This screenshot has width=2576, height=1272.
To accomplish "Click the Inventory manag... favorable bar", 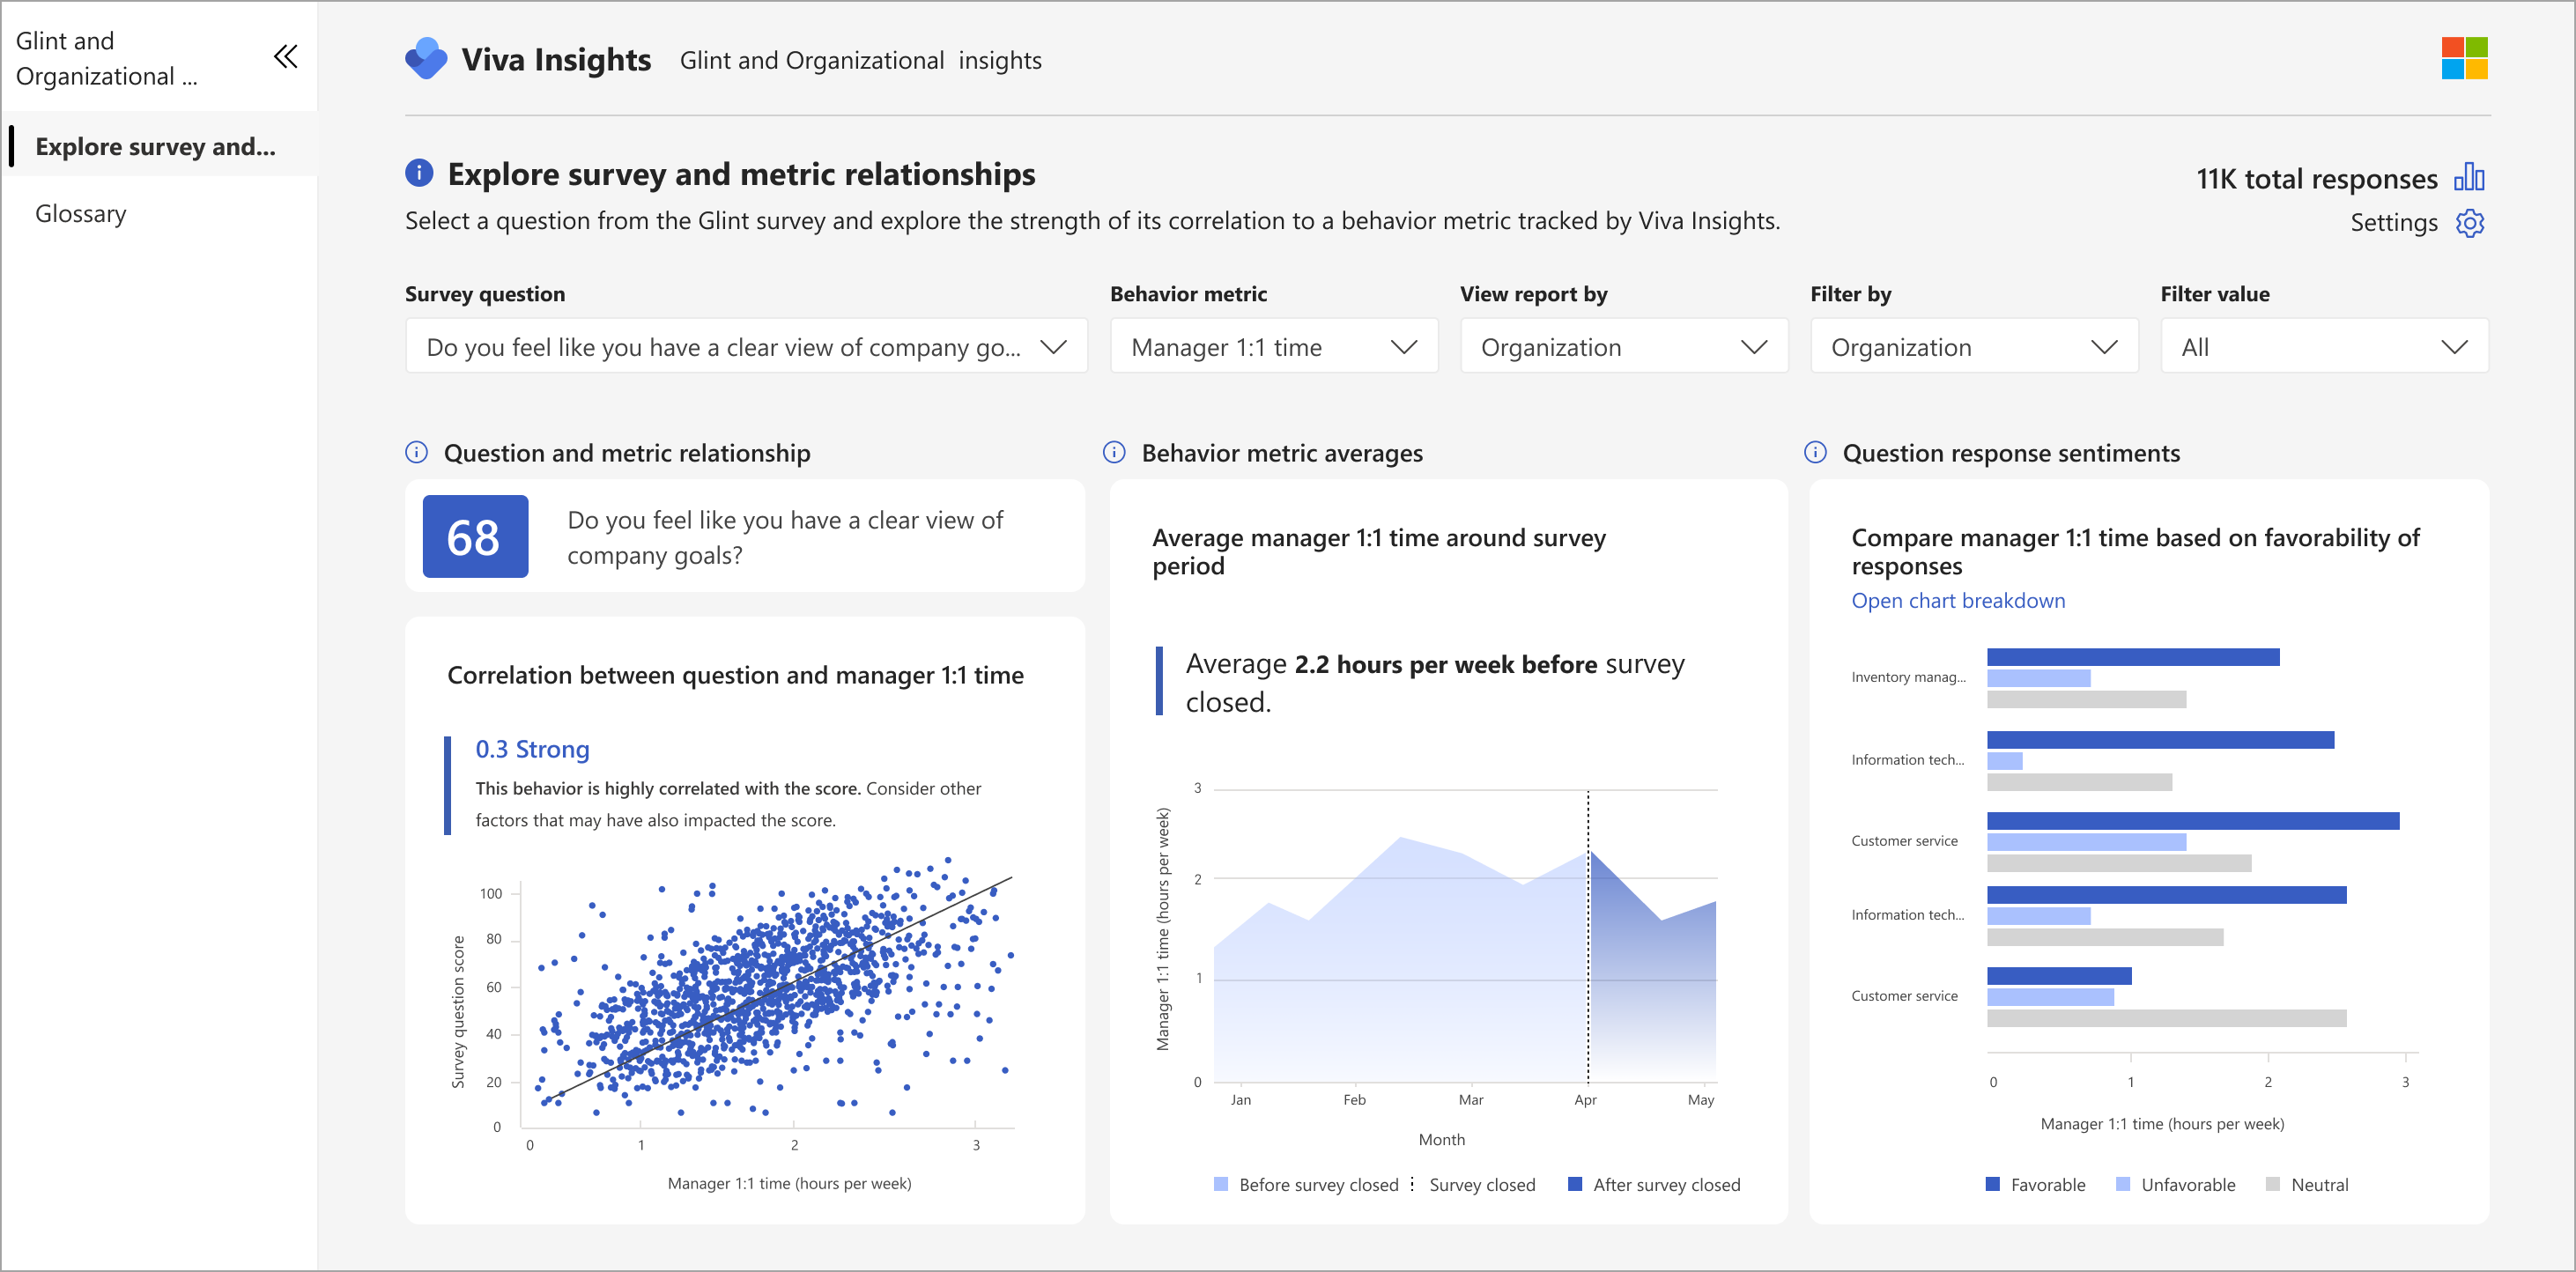I will coord(2133,657).
